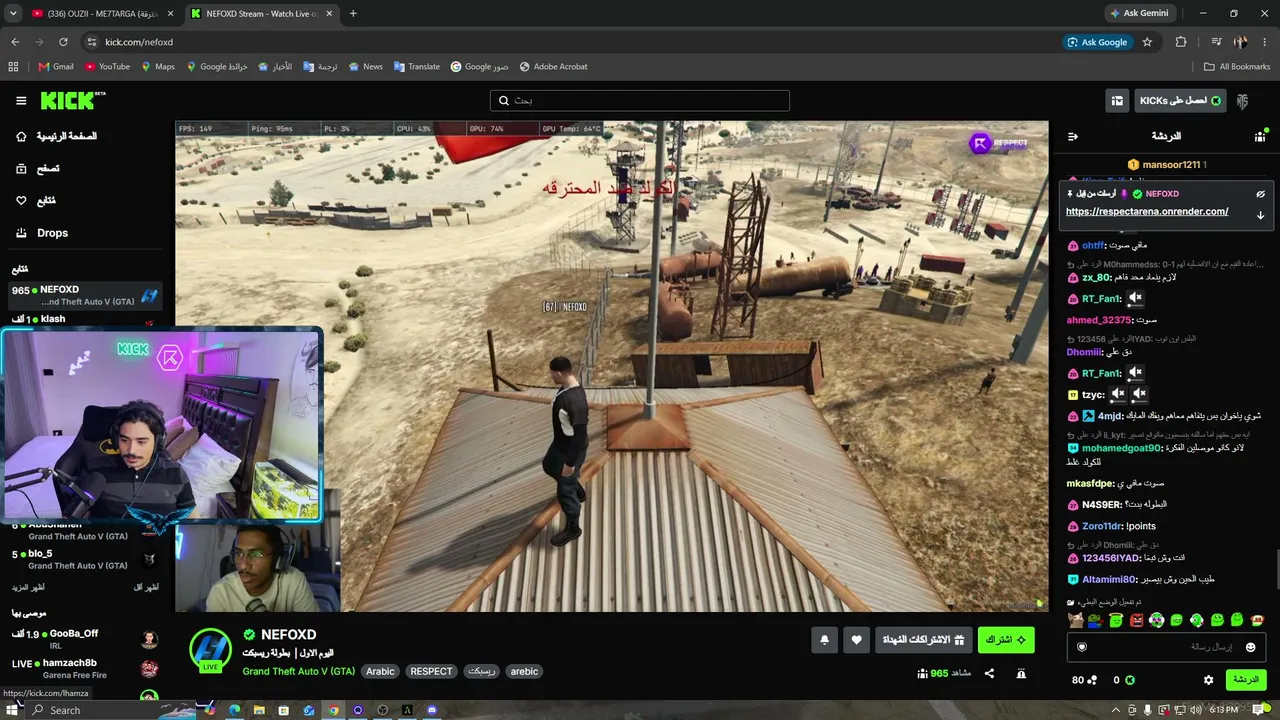Select the RESPECT stream tag
Viewport: 1280px width, 720px height.
click(x=431, y=671)
